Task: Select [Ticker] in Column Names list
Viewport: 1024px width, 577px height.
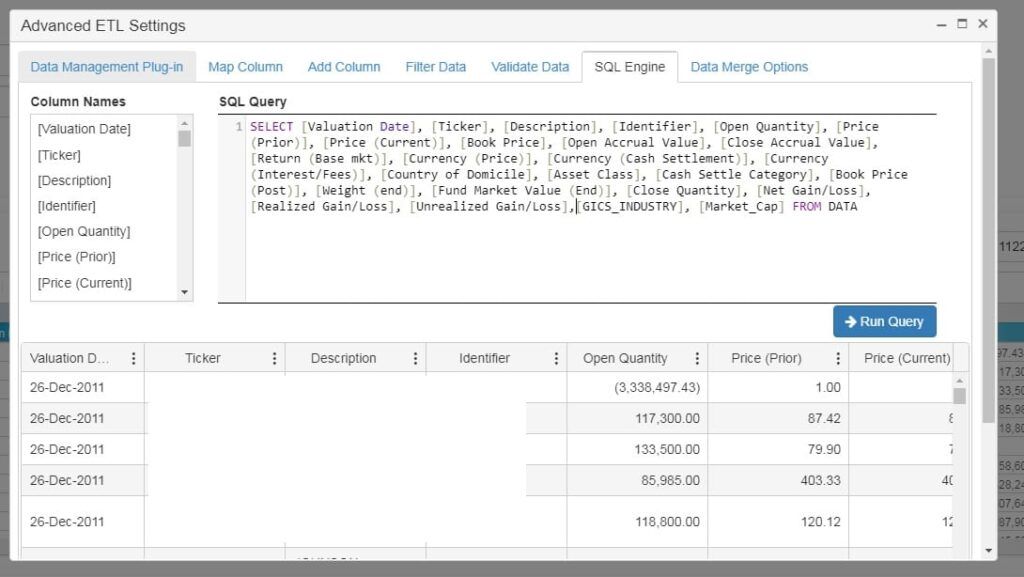Action: coord(60,155)
